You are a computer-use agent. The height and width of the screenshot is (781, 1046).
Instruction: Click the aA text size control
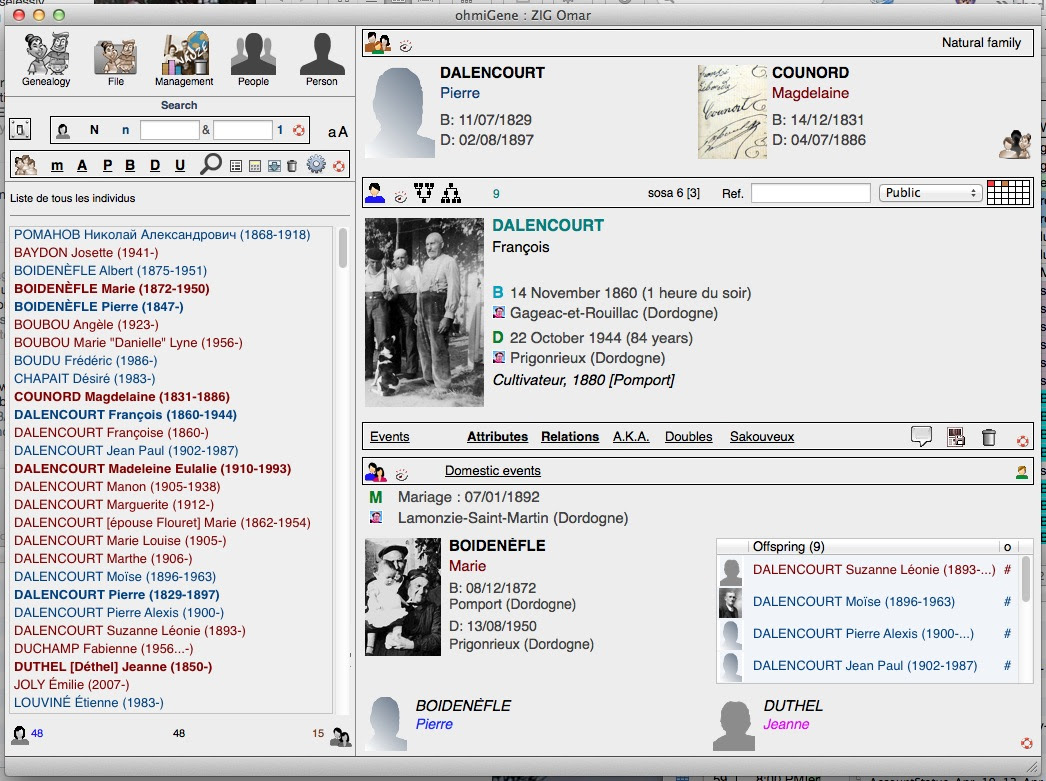pyautogui.click(x=338, y=131)
